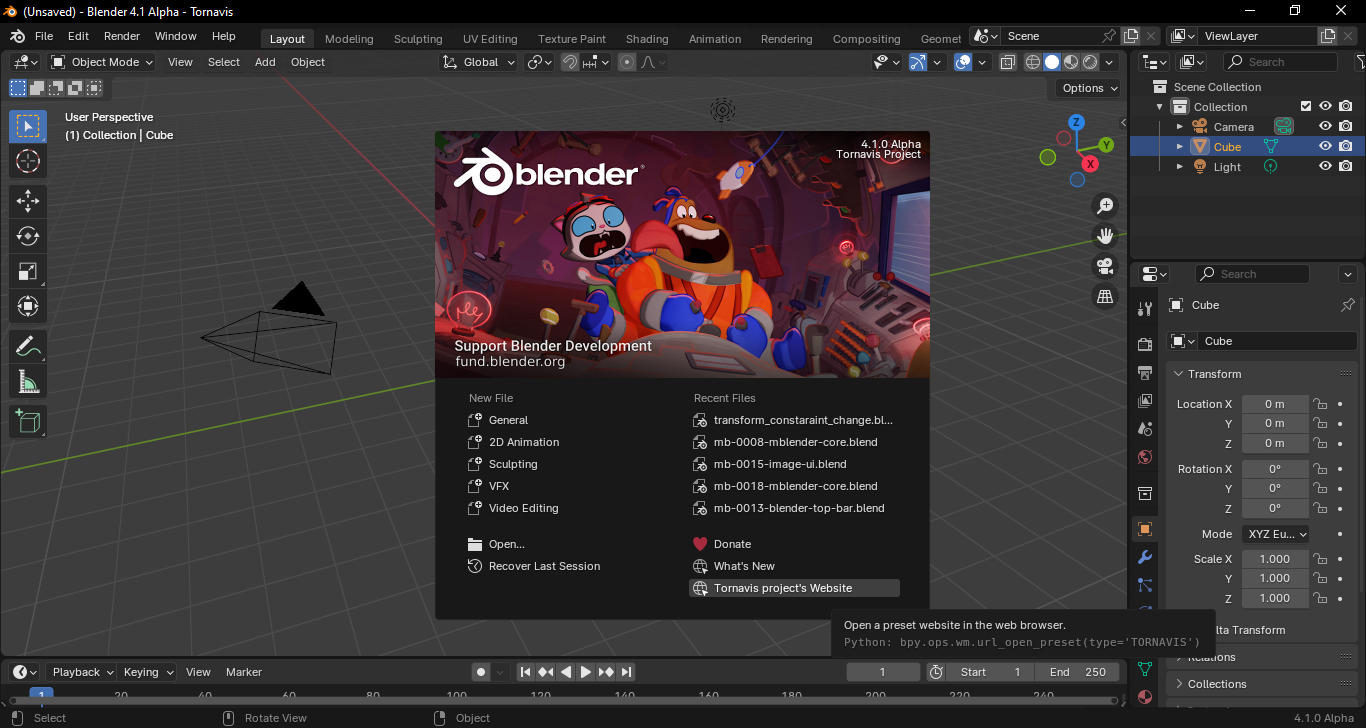Open Tornavis project's Website link
Viewport: 1366px width, 728px height.
click(x=794, y=588)
